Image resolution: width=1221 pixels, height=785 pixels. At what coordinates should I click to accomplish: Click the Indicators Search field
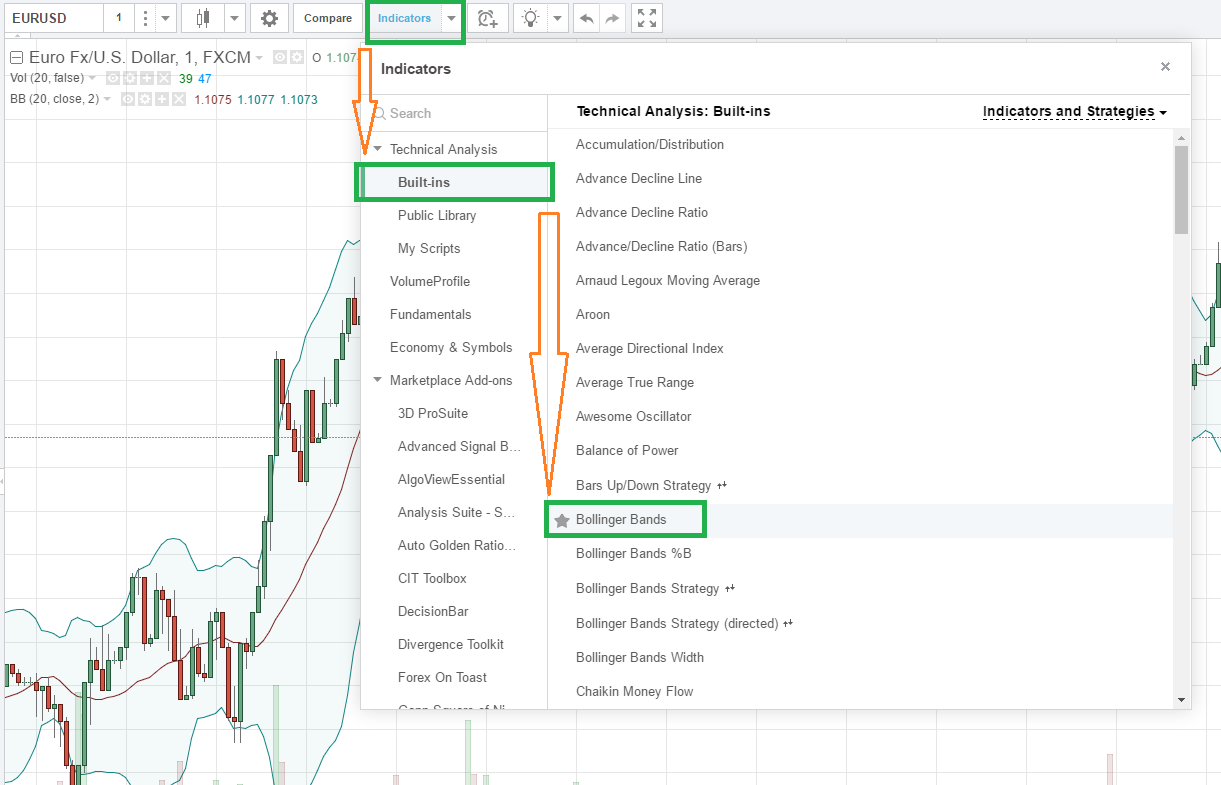(454, 114)
